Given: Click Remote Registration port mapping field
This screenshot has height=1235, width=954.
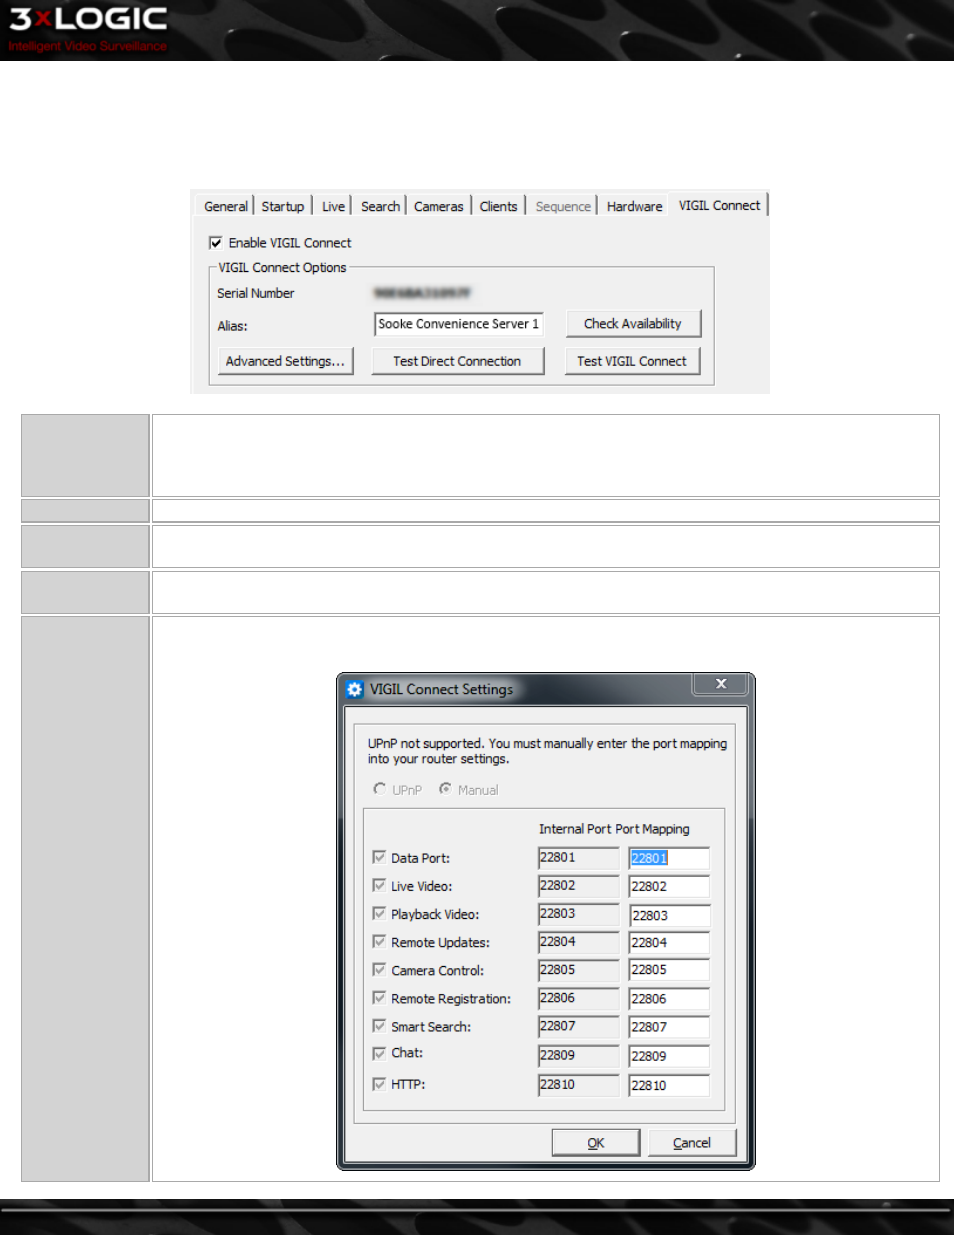Looking at the screenshot, I should pos(669,999).
